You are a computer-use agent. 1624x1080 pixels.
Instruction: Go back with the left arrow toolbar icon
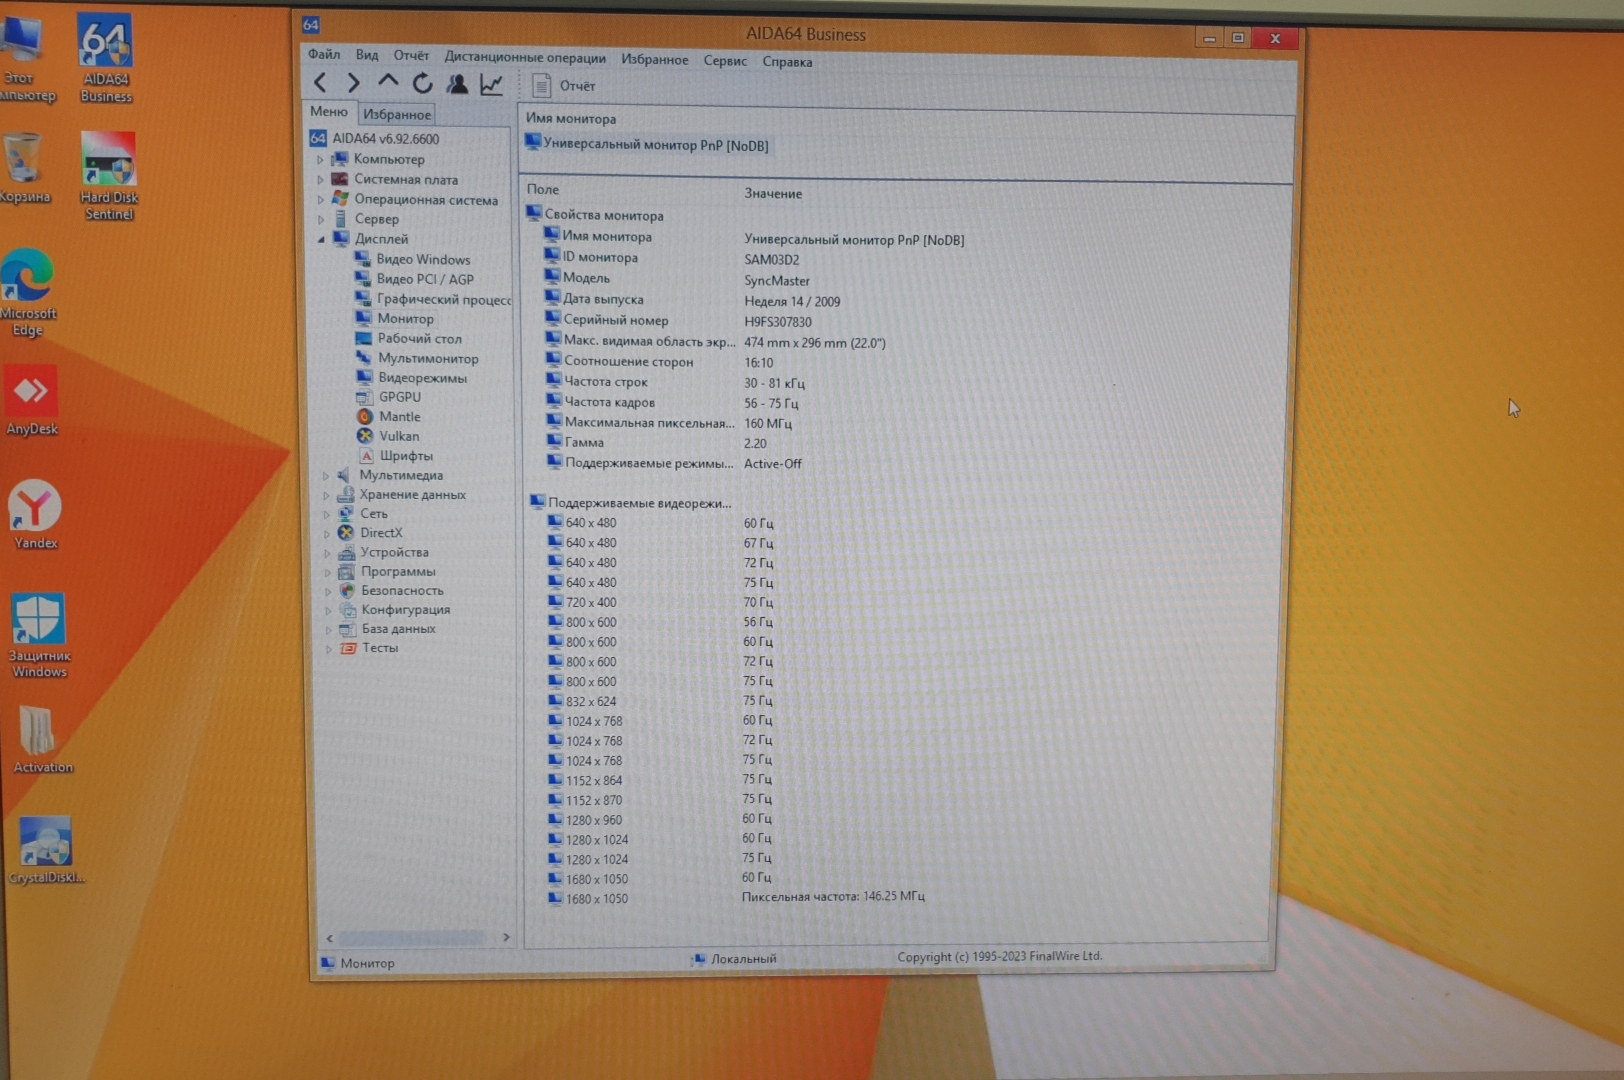click(x=320, y=84)
